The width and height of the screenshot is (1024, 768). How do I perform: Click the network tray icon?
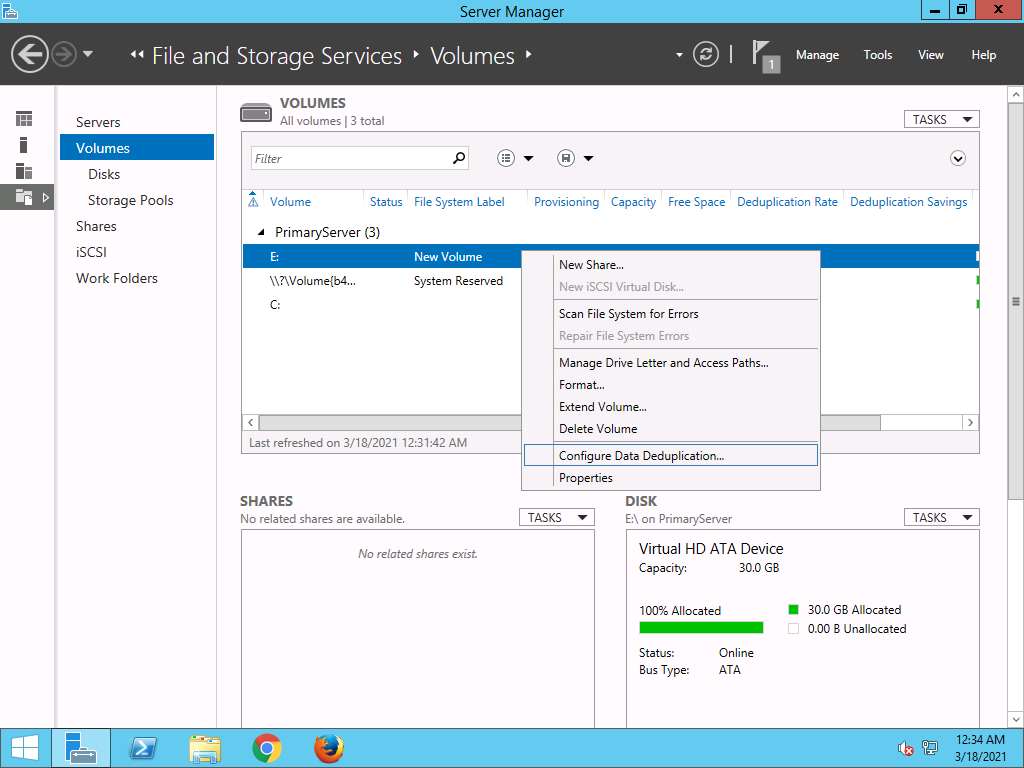click(x=930, y=748)
